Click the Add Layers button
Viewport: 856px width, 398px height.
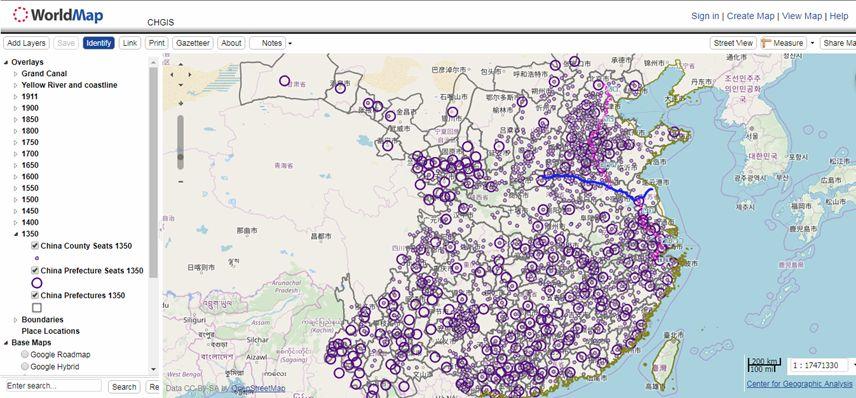pyautogui.click(x=26, y=43)
